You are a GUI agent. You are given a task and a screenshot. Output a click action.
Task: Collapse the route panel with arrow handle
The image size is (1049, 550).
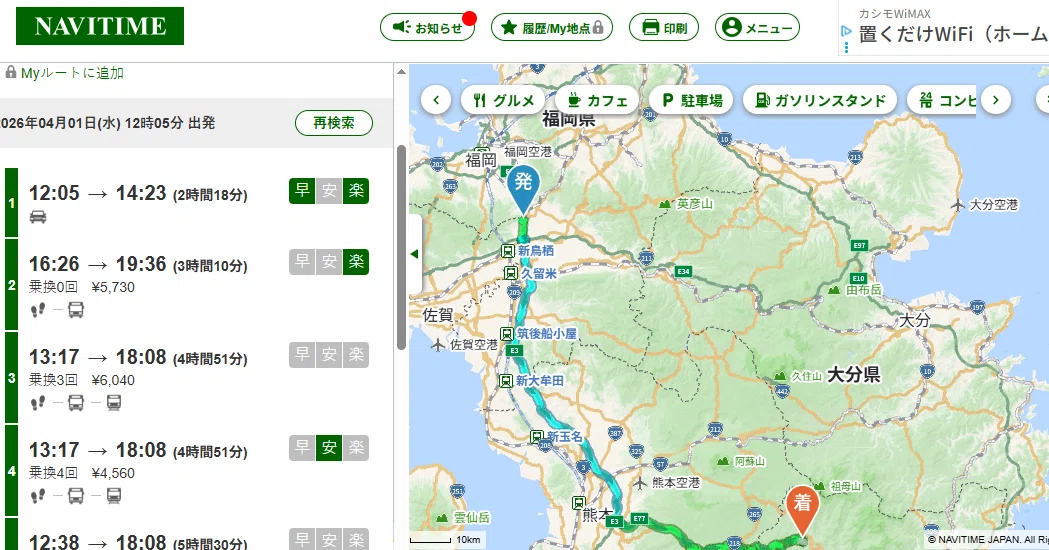click(x=415, y=254)
